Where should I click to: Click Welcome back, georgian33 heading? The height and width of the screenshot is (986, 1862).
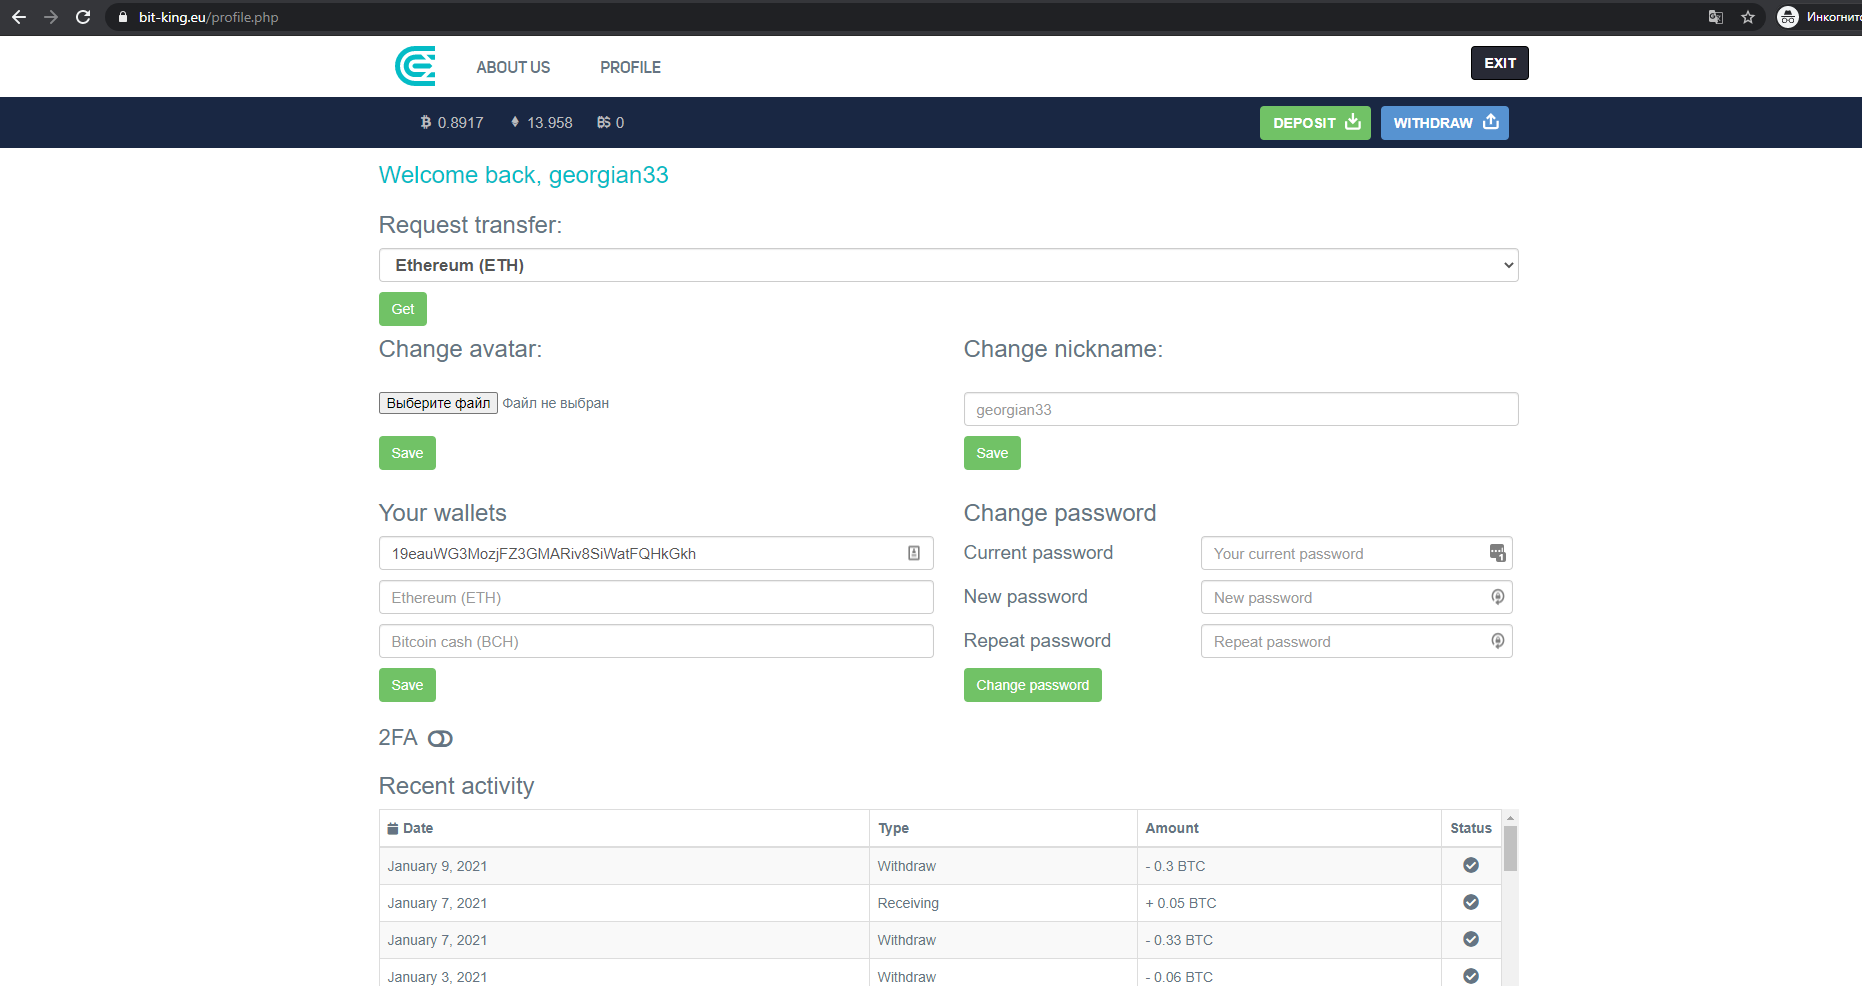[523, 175]
